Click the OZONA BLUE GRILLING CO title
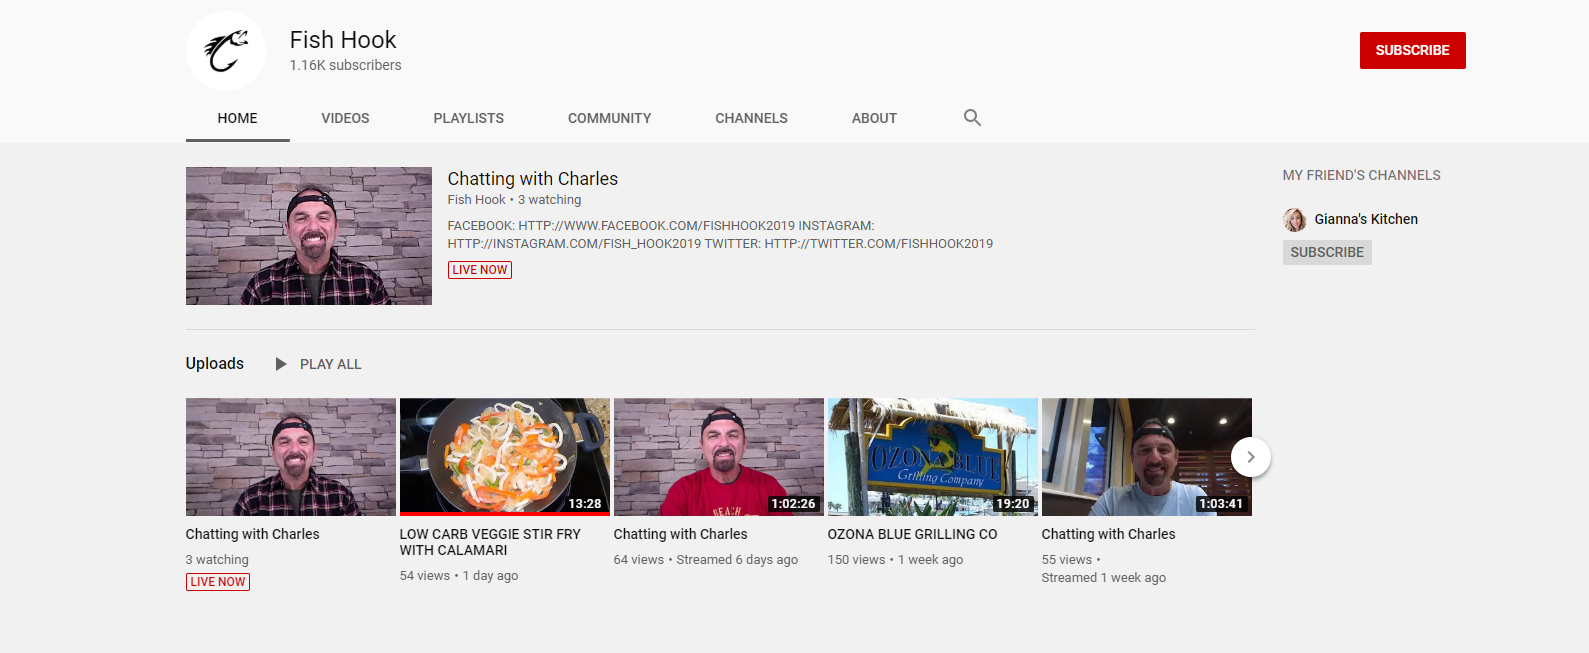 point(913,534)
